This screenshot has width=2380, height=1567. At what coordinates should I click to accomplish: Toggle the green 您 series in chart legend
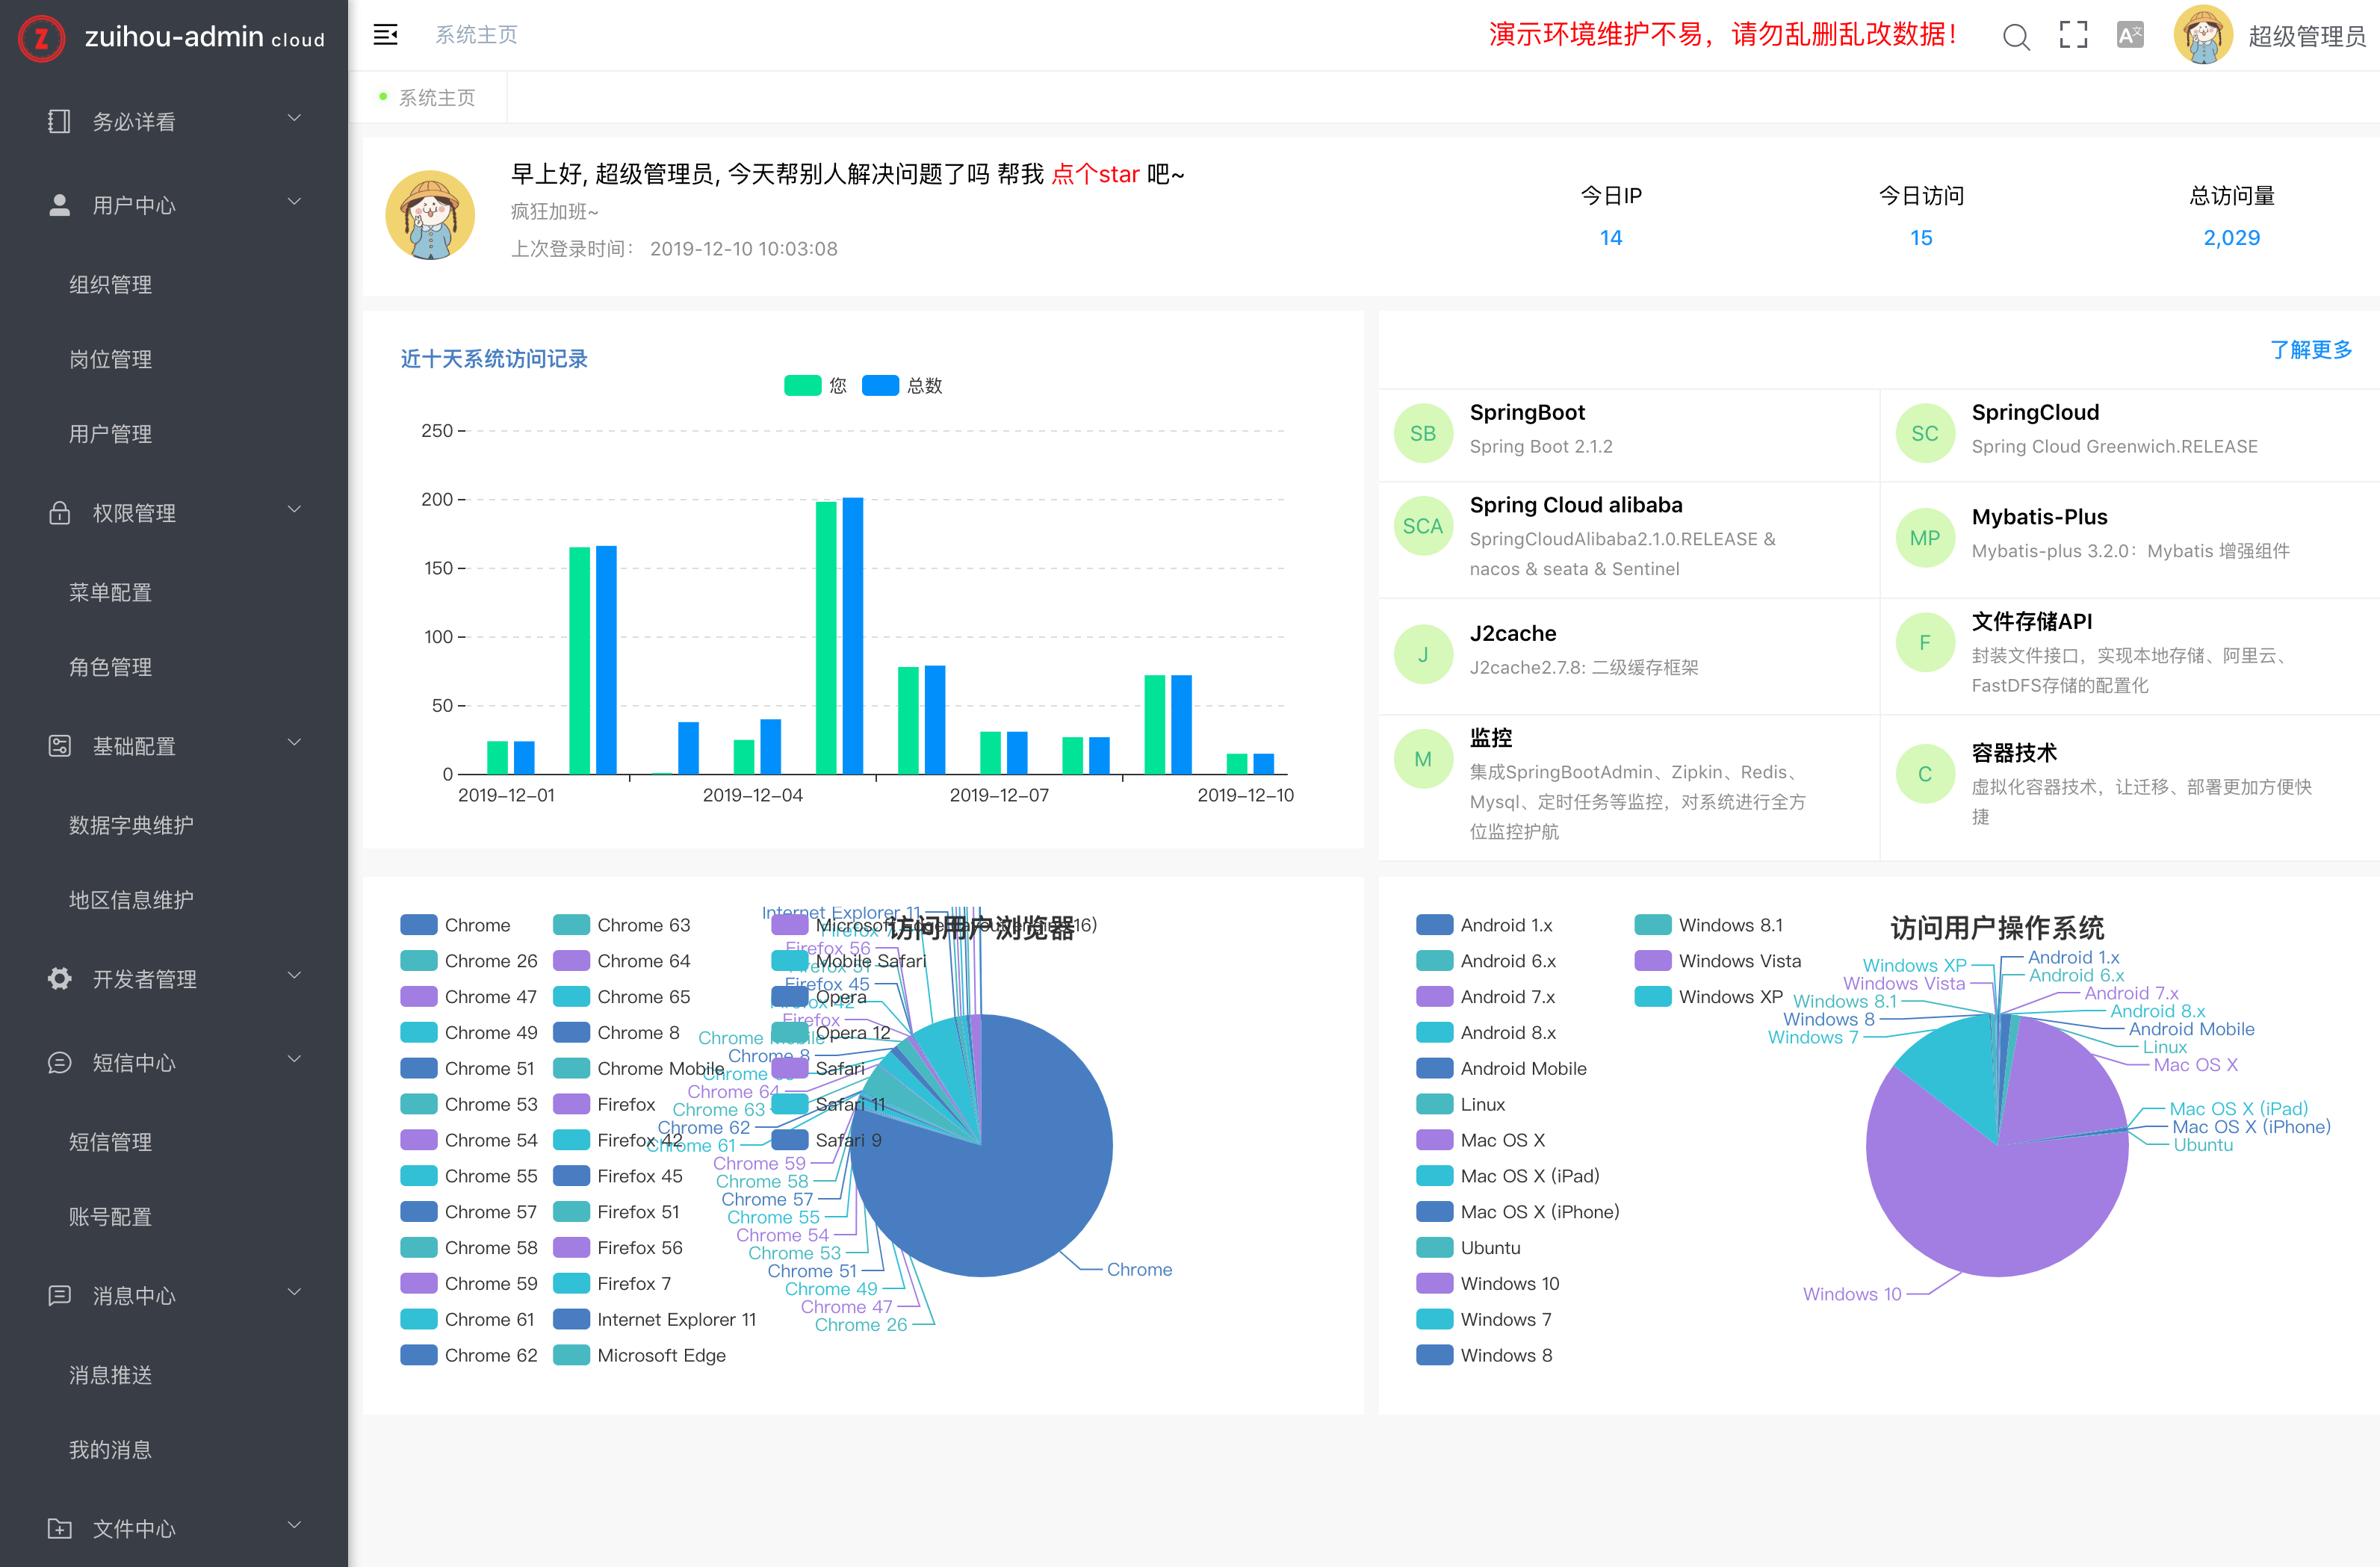[802, 386]
